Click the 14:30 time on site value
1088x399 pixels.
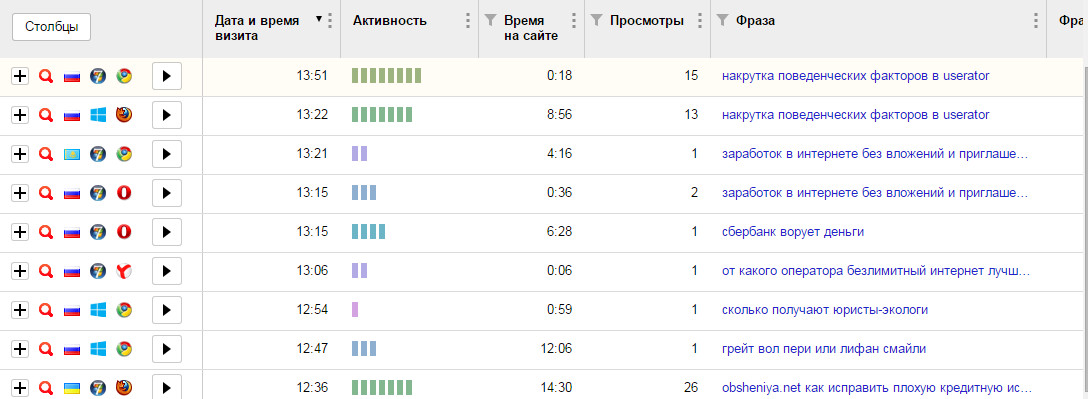[x=556, y=387]
